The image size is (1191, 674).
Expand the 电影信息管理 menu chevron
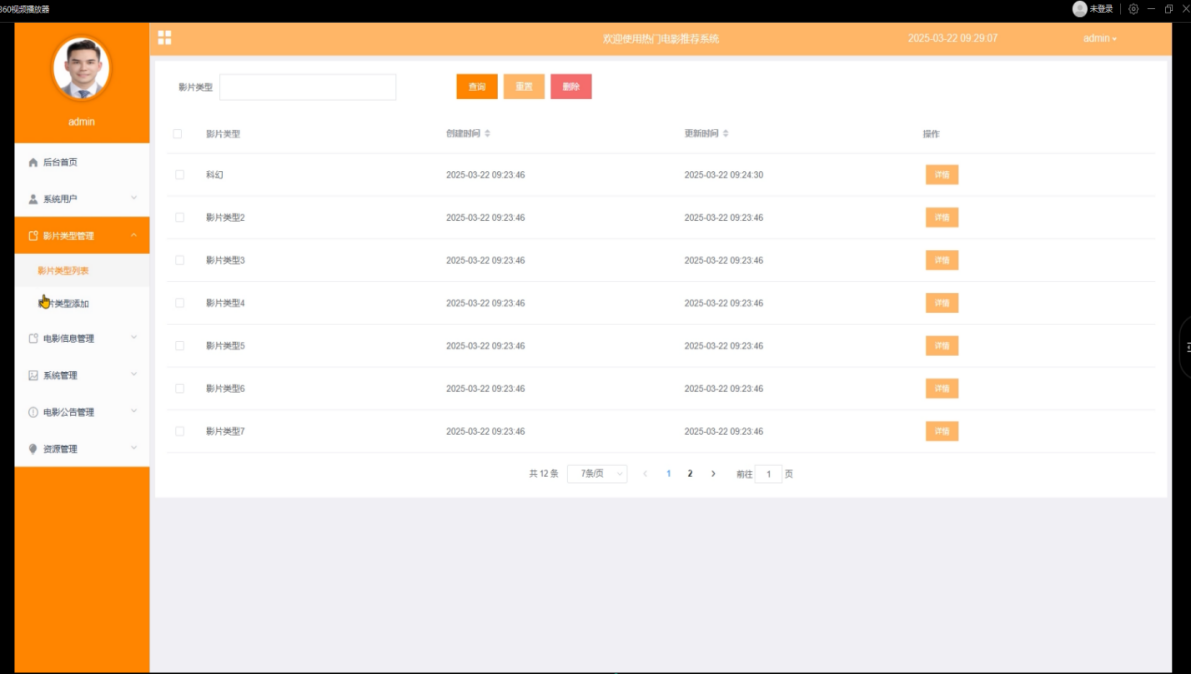pos(134,337)
